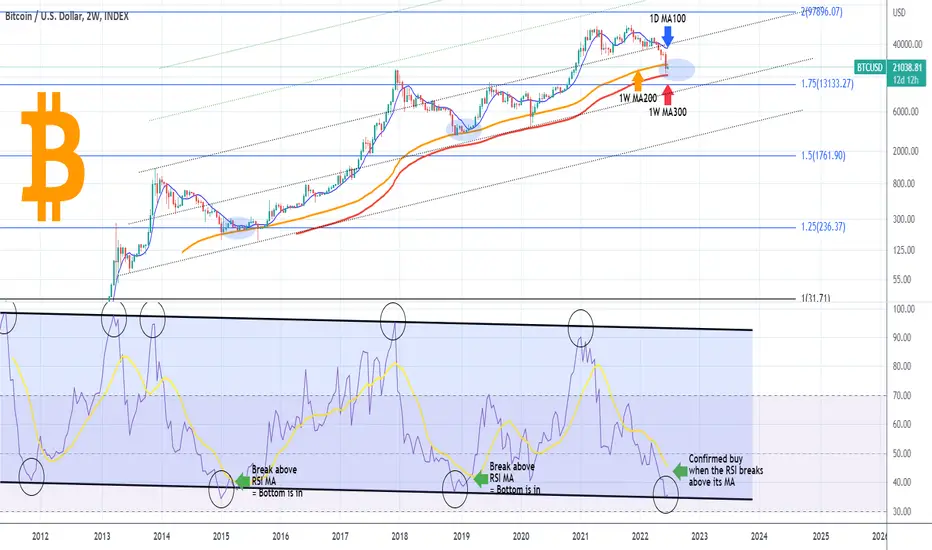
Task: Click the 2014 label on the time axis
Action: (x=162, y=536)
